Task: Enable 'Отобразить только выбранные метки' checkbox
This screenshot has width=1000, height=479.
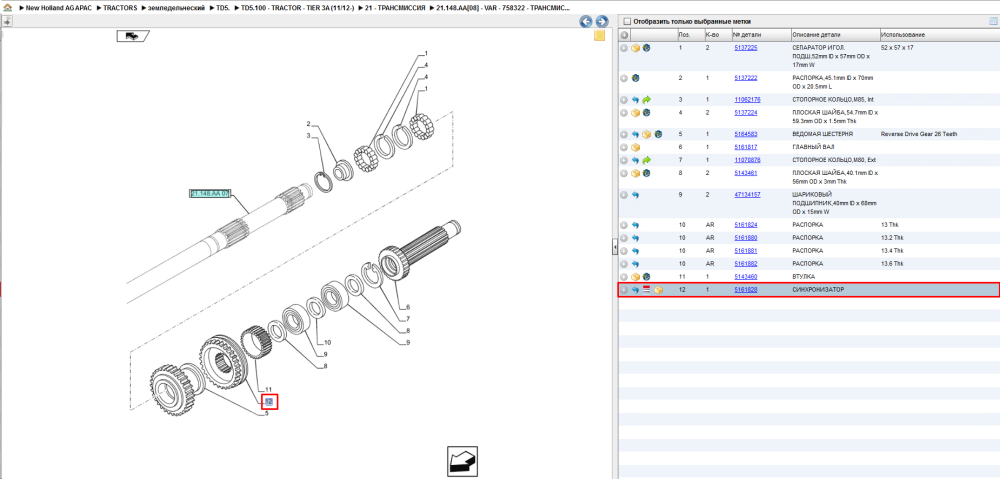Action: [x=626, y=21]
